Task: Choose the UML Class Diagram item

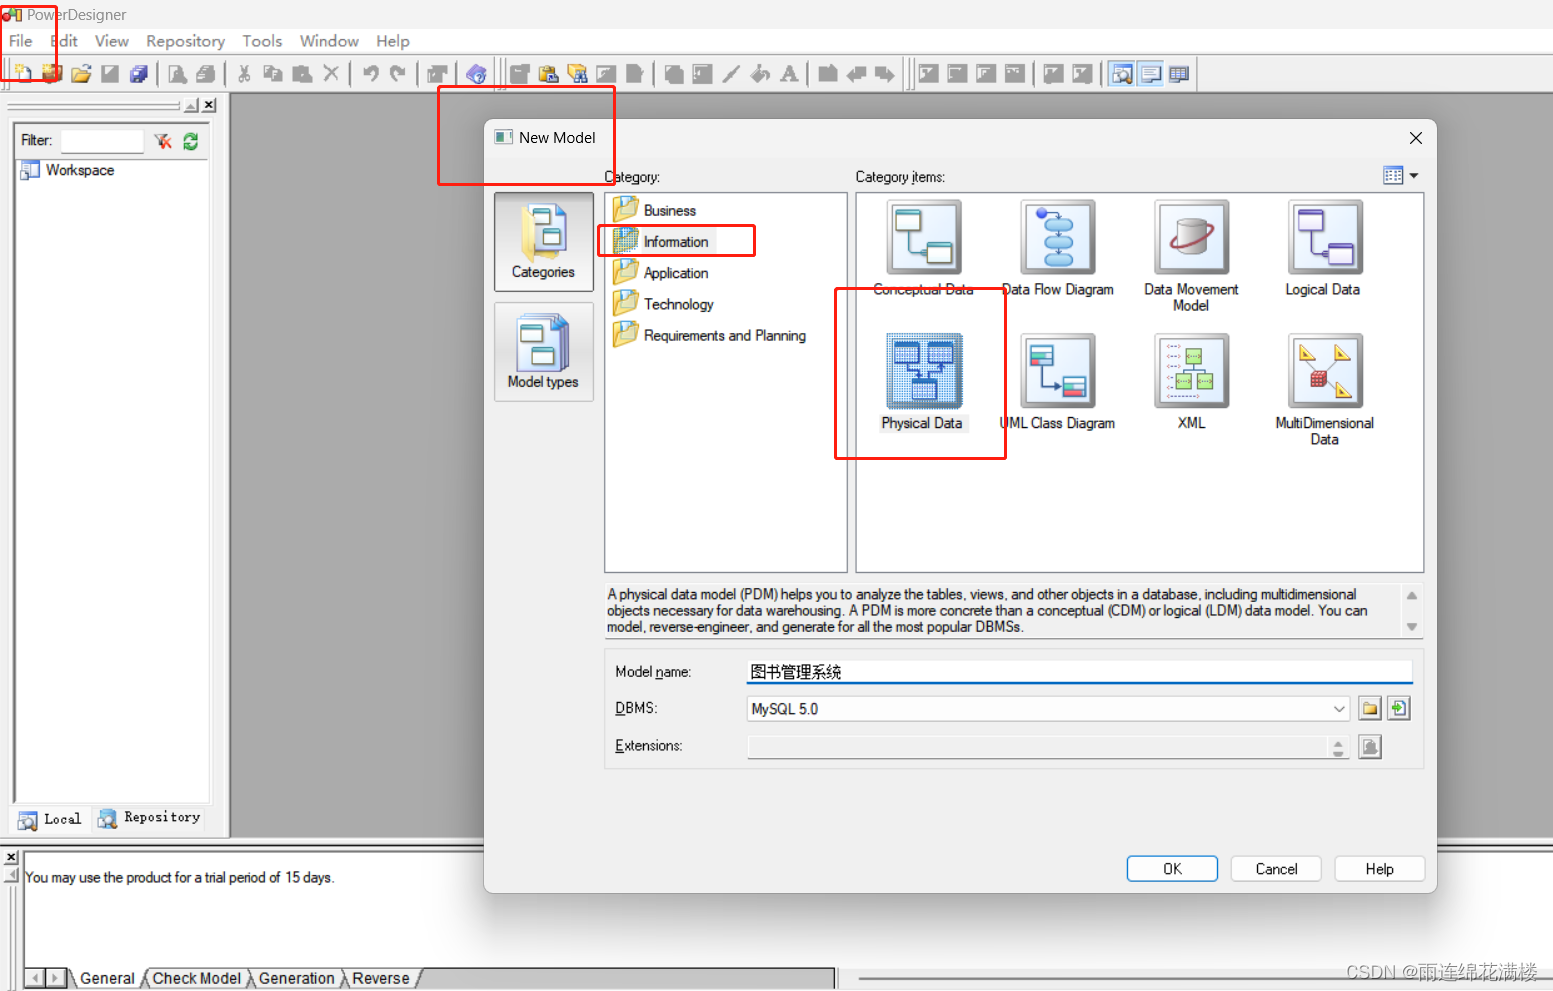Action: tap(1058, 383)
